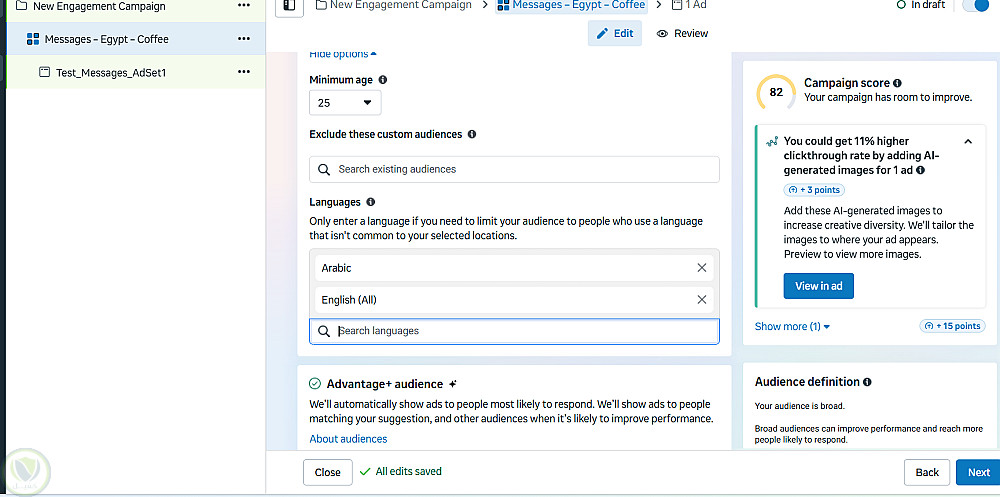
Task: Open the Minimum age dropdown
Action: pos(345,102)
